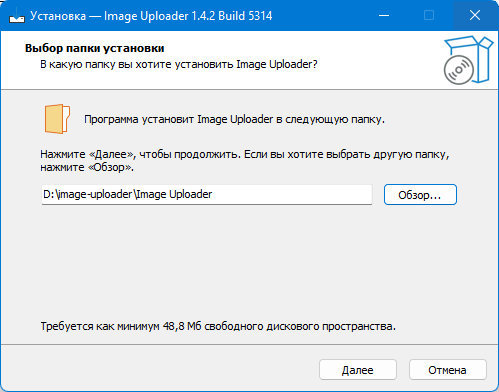Close the Image Uploader setup window

[475, 15]
